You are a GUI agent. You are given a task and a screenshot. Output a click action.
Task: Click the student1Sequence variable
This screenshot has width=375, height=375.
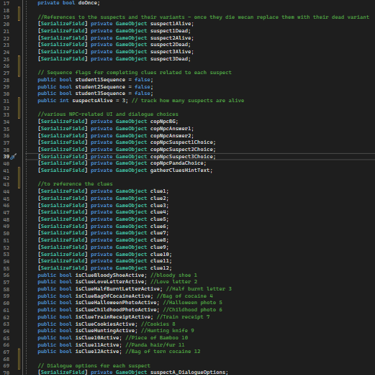tap(100, 80)
